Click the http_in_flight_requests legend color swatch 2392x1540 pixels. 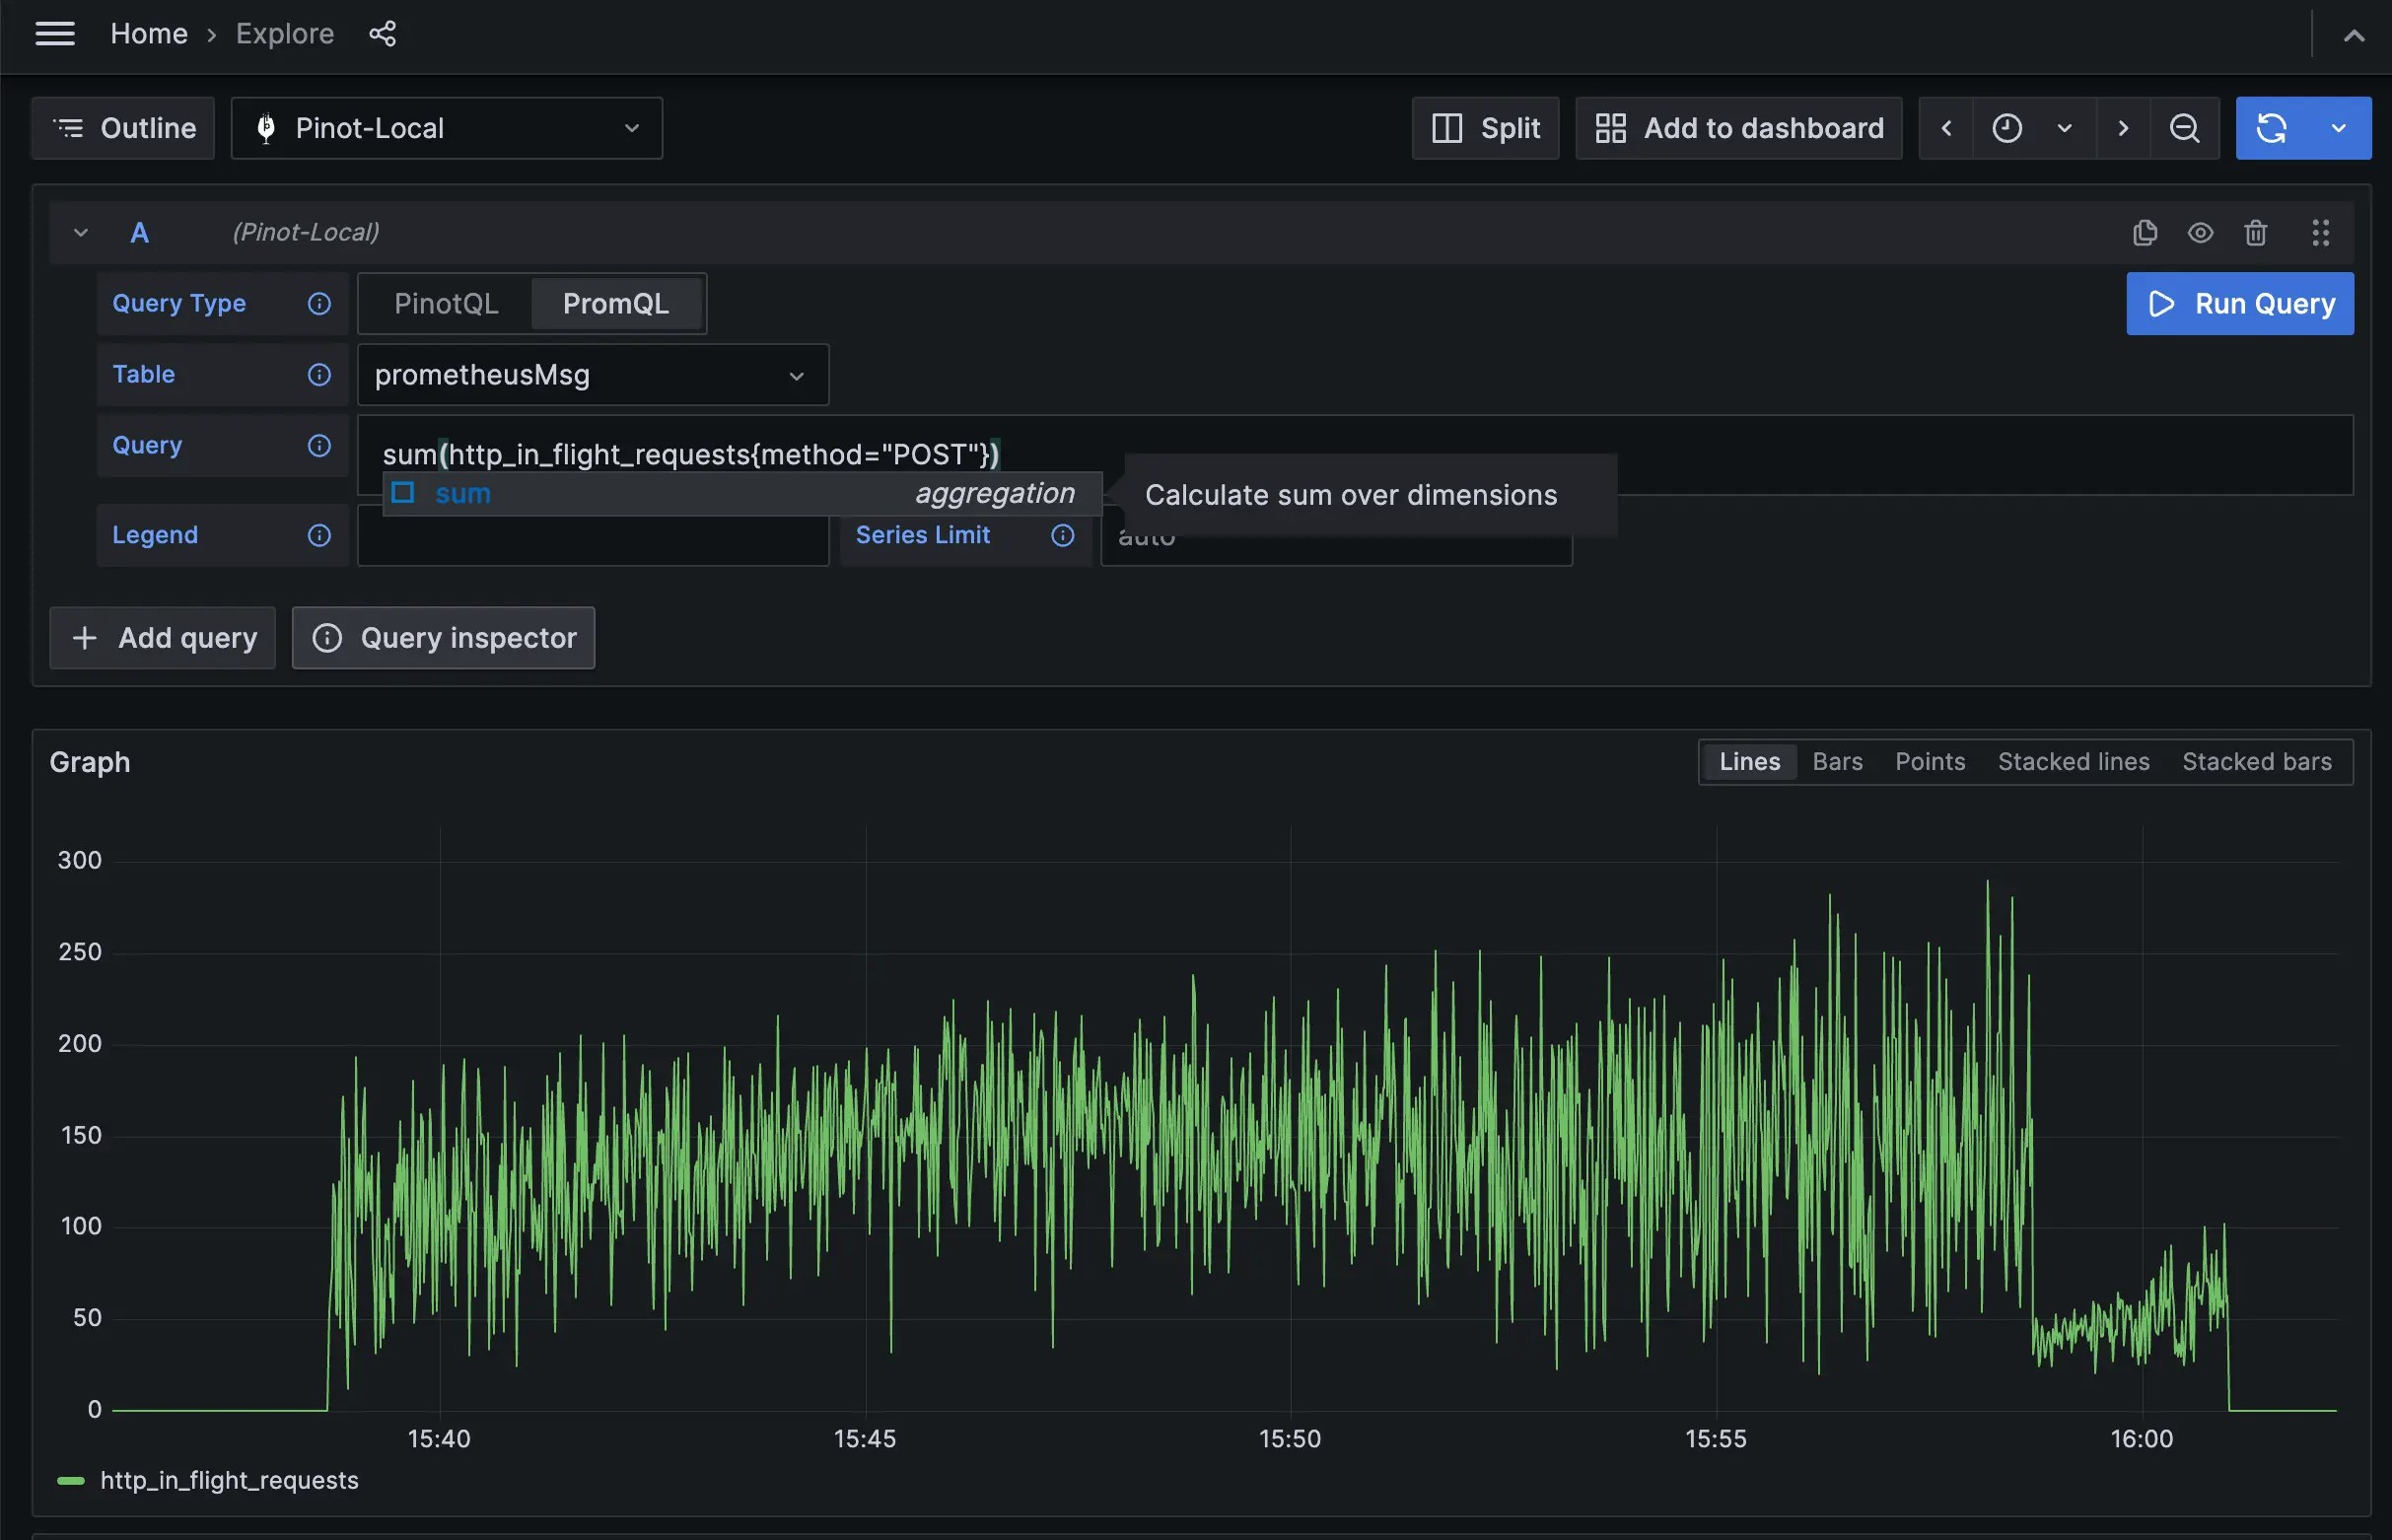tap(70, 1480)
